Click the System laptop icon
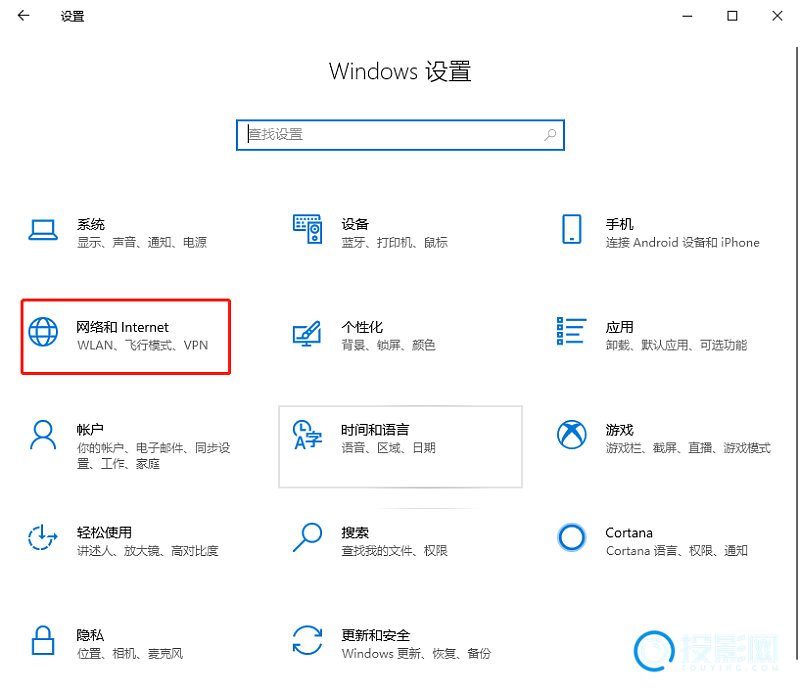This screenshot has width=800, height=694. 42,230
